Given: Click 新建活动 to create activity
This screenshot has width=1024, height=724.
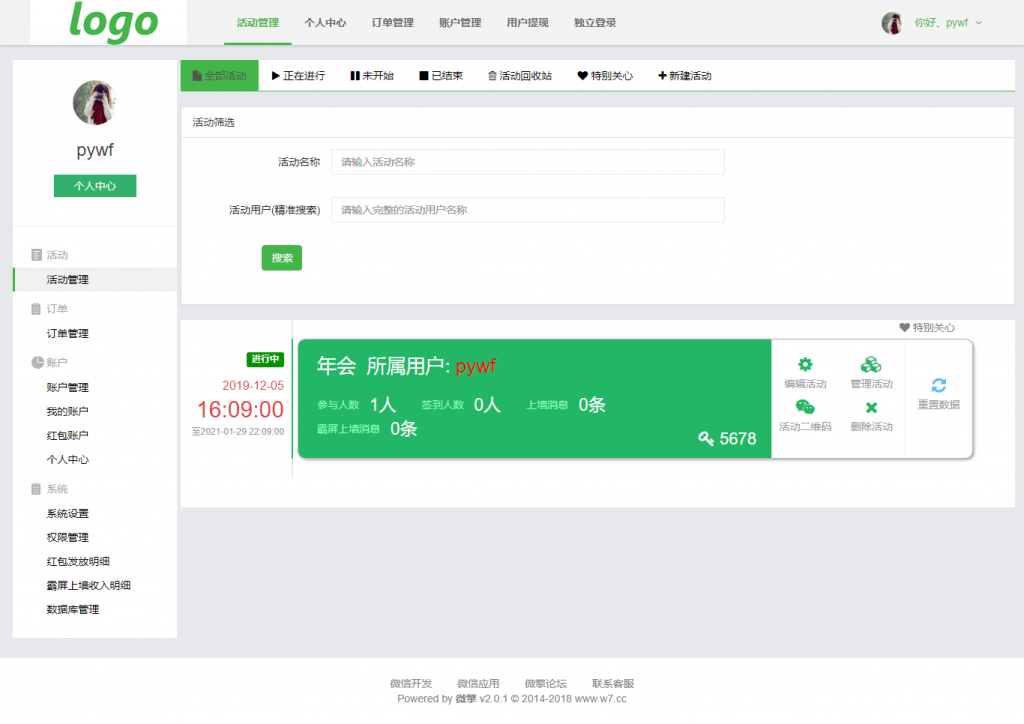Looking at the screenshot, I should 684,76.
